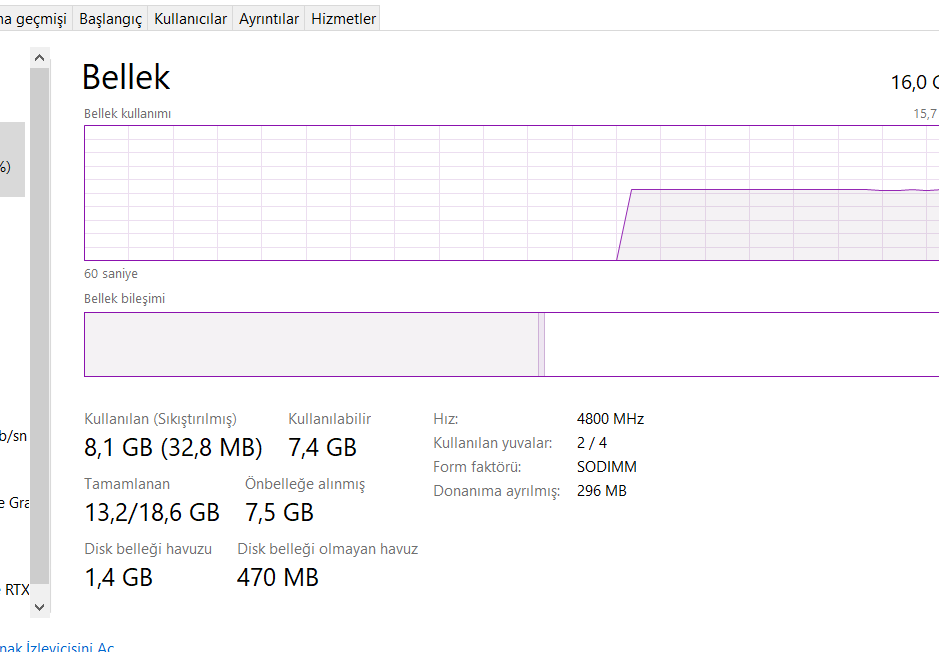
Task: Open the Kaynak İzleyicisini Aç link
Action: tap(57, 645)
